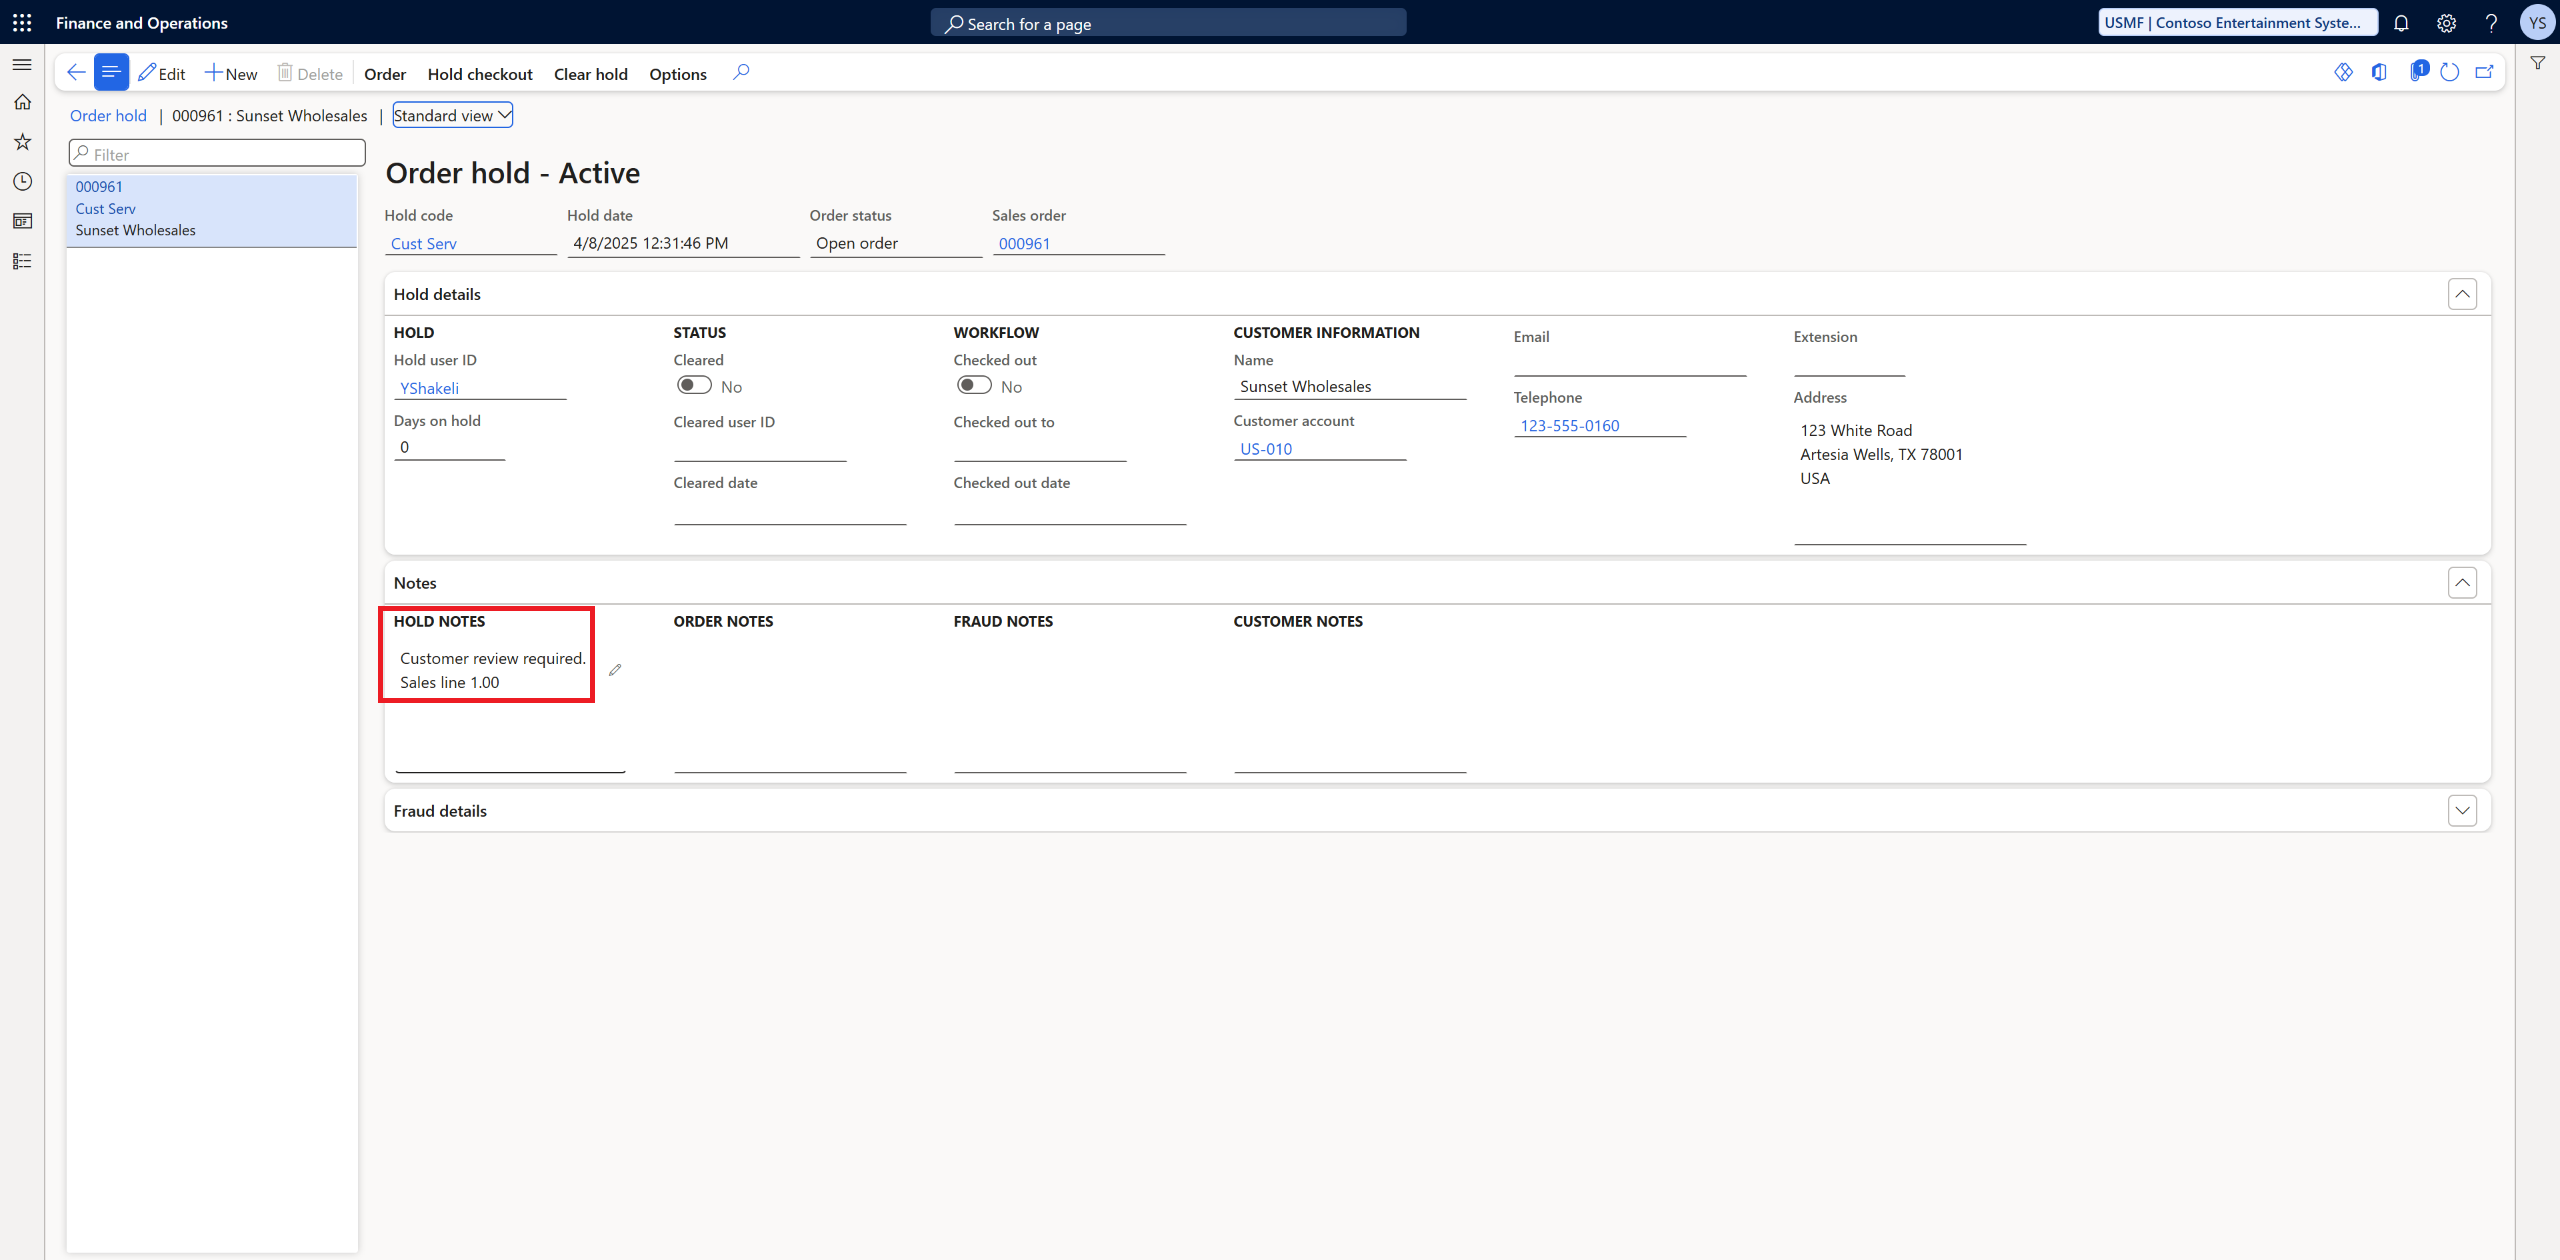The height and width of the screenshot is (1260, 2560).
Task: Open notifications from the bell icon
Action: pos(2402,22)
